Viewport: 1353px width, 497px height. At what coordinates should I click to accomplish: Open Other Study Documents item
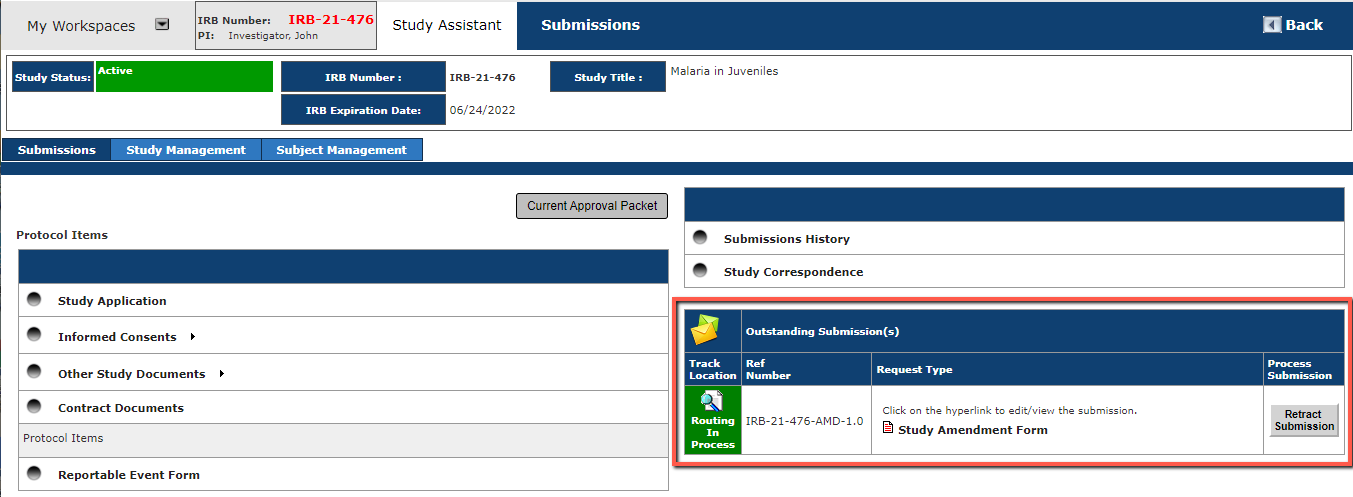tap(132, 375)
